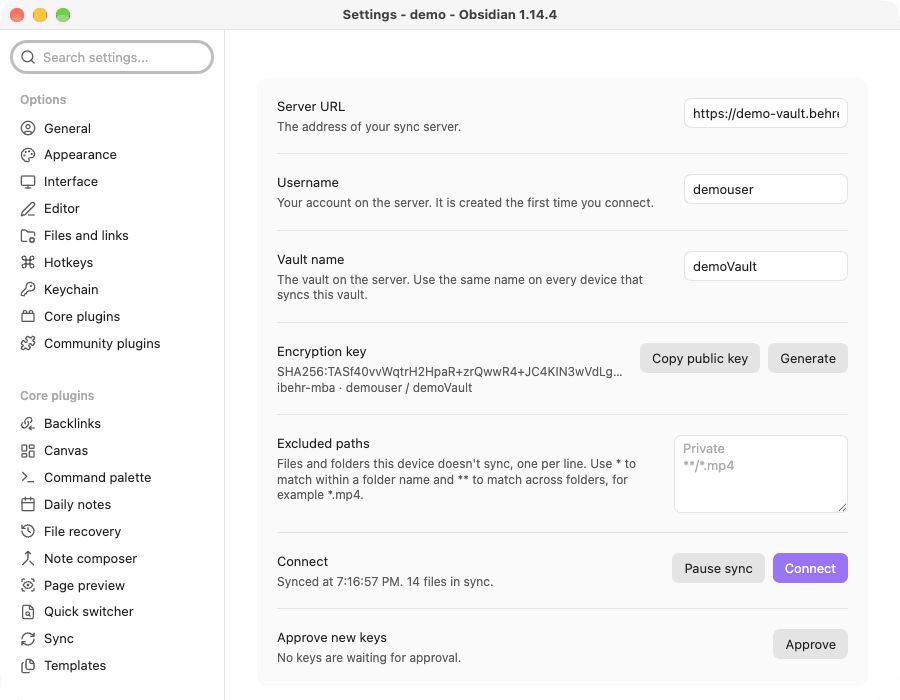The image size is (900, 700).
Task: Click the Templates label
Action: (x=75, y=666)
